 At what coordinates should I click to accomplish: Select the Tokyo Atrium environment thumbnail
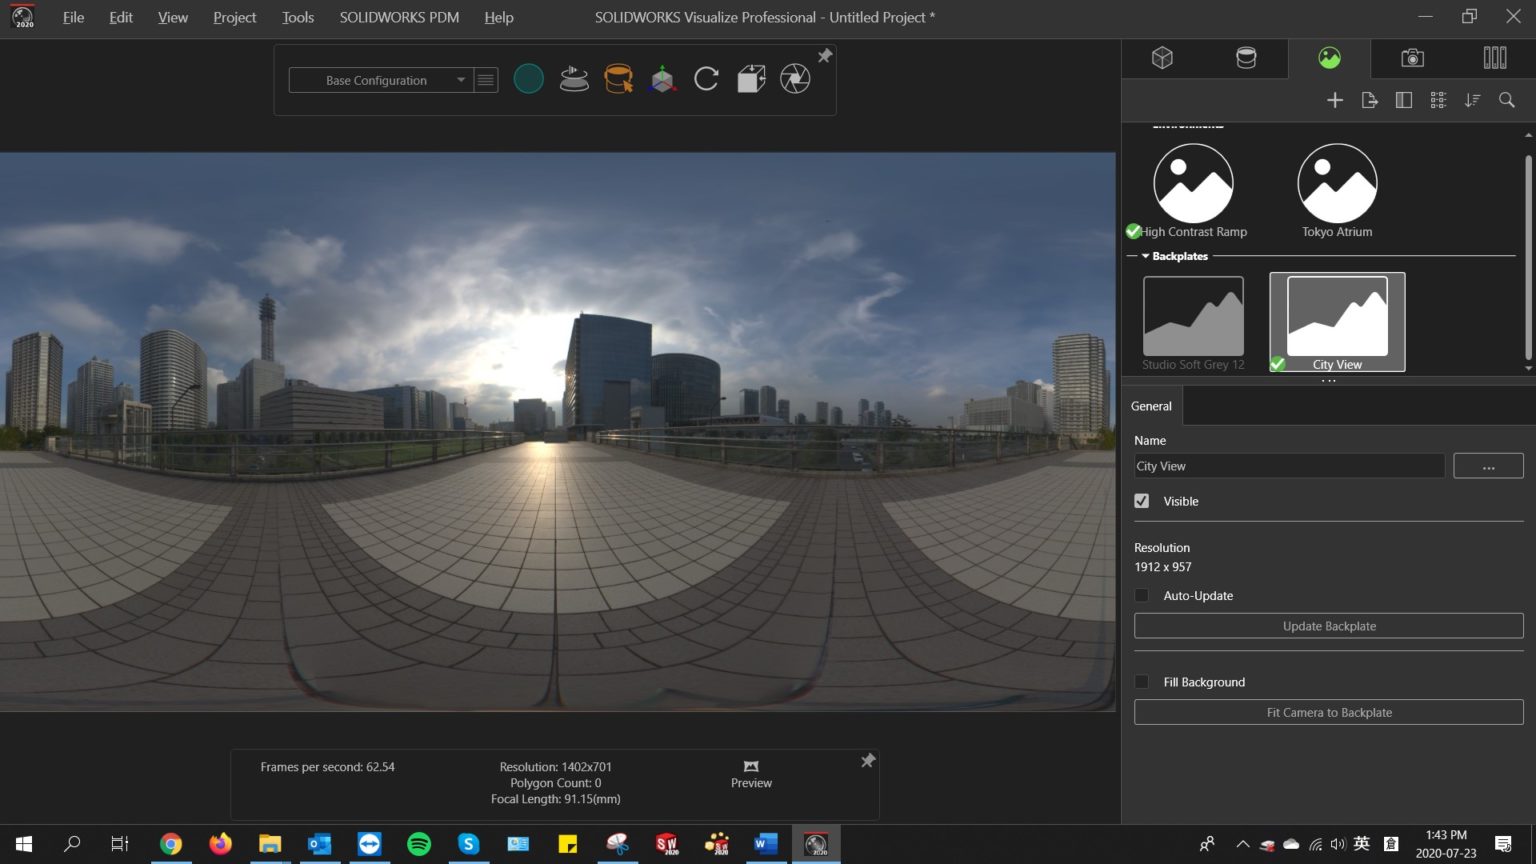click(x=1336, y=183)
